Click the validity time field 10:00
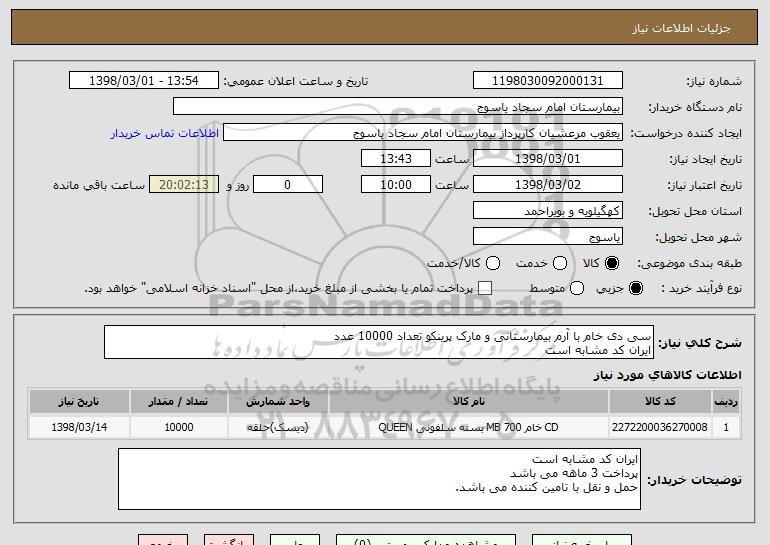Screen dimensions: 770x545 click(396, 185)
